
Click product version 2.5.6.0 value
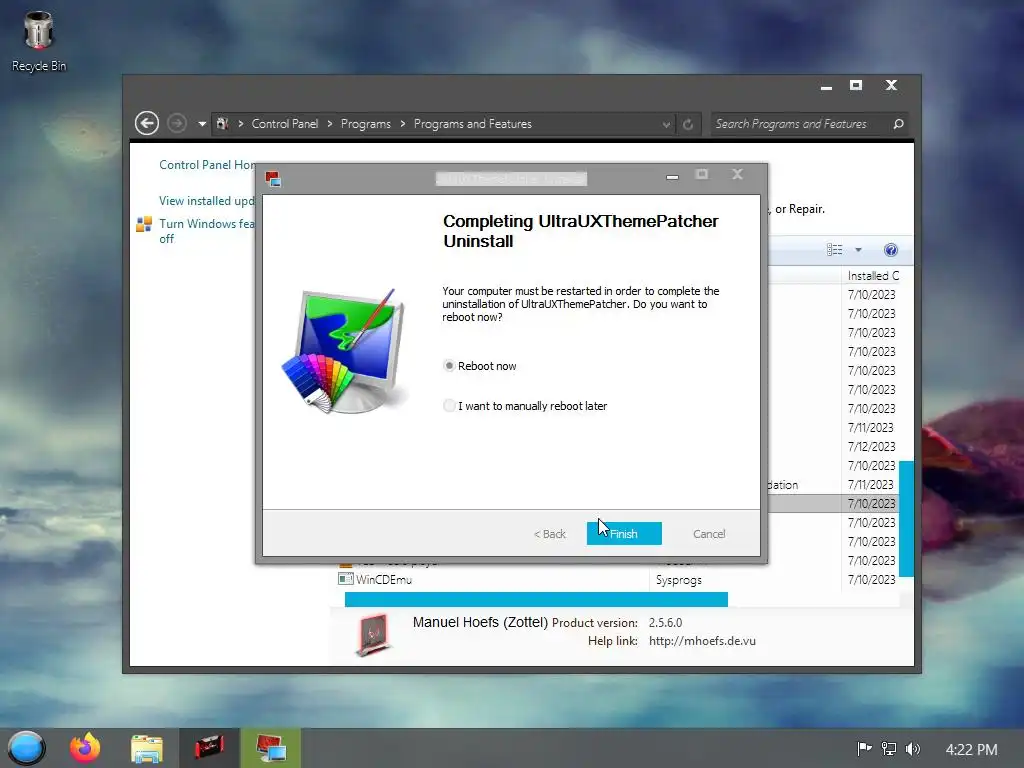(665, 622)
